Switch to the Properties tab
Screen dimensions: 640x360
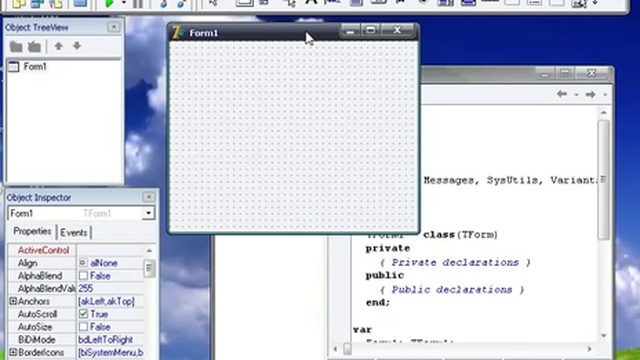point(32,231)
